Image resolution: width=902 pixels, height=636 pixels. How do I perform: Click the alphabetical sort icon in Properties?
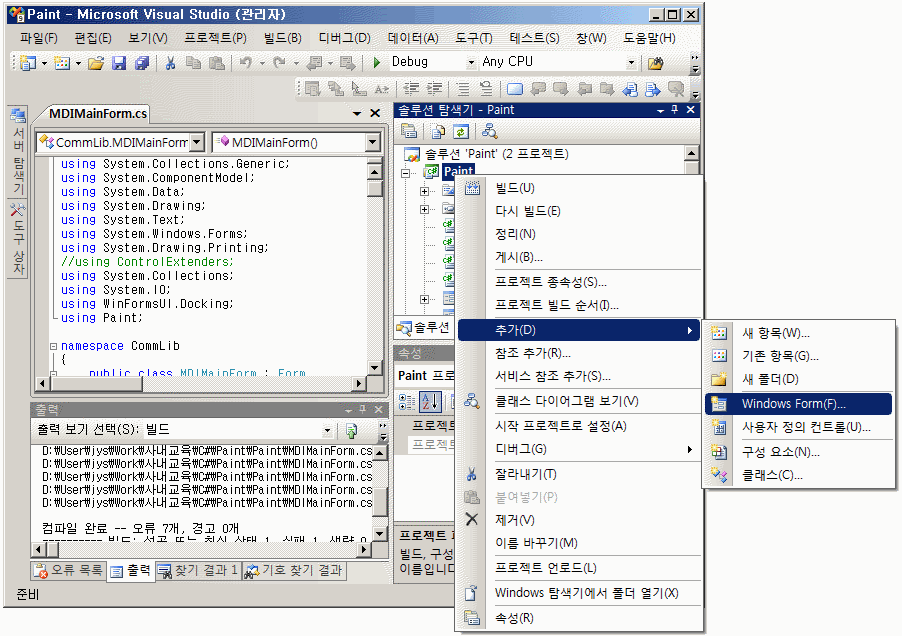click(x=430, y=401)
